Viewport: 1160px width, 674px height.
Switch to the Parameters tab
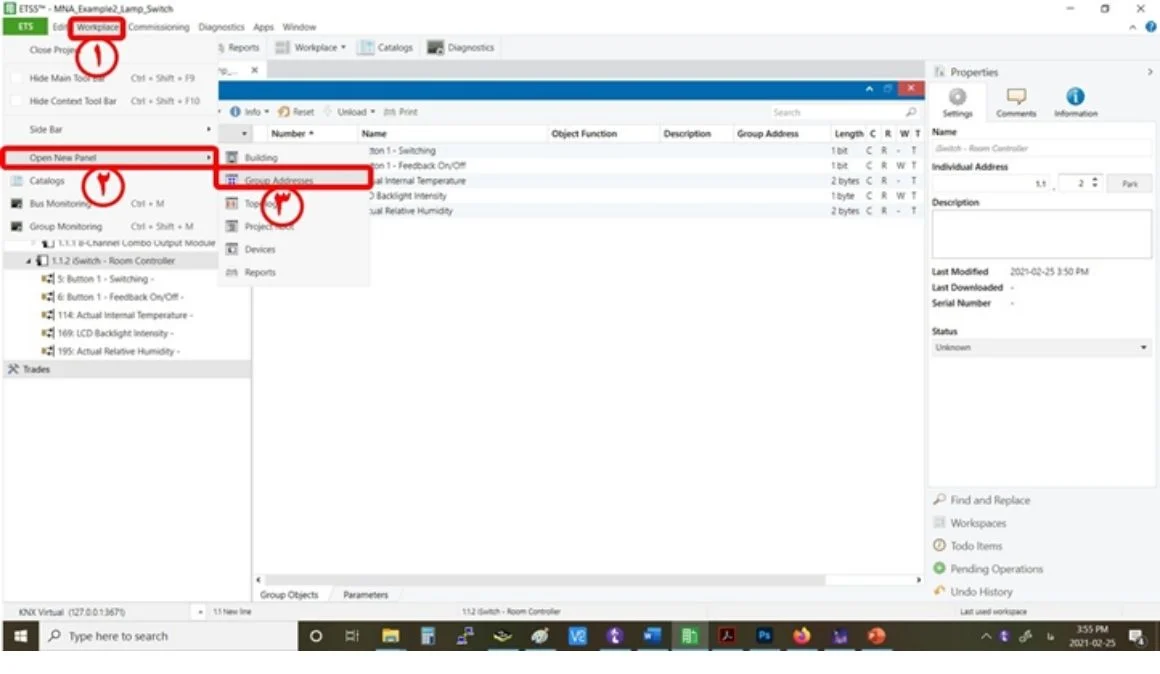[x=365, y=595]
